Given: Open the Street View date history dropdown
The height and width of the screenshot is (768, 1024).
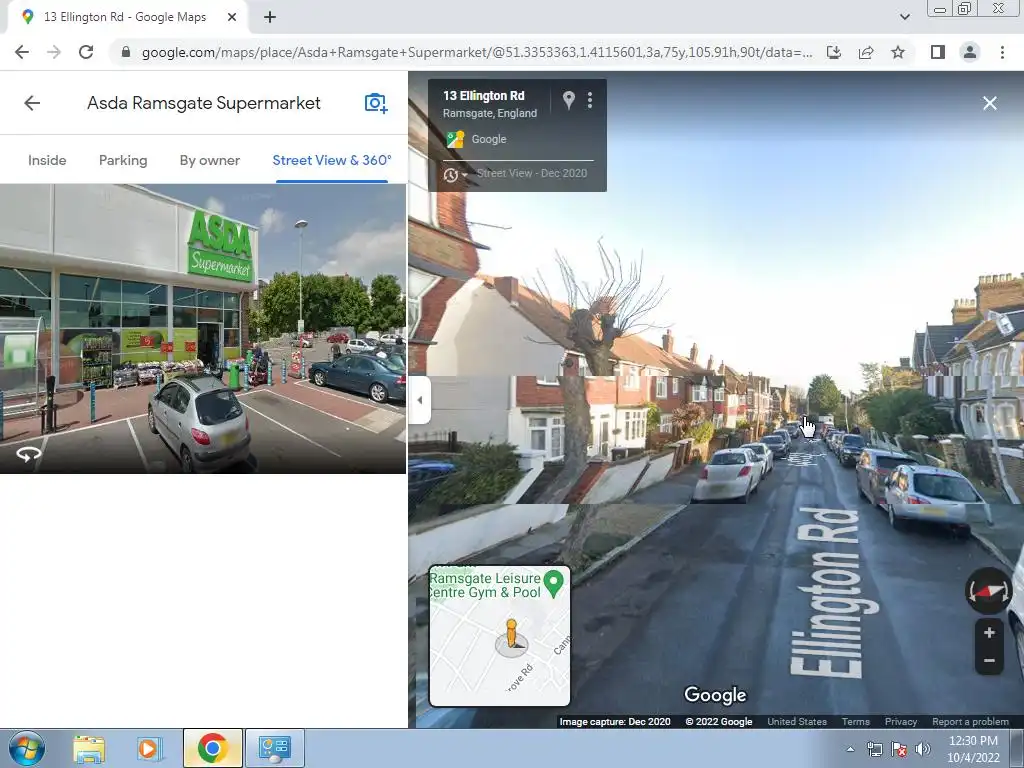Looking at the screenshot, I should click(455, 174).
